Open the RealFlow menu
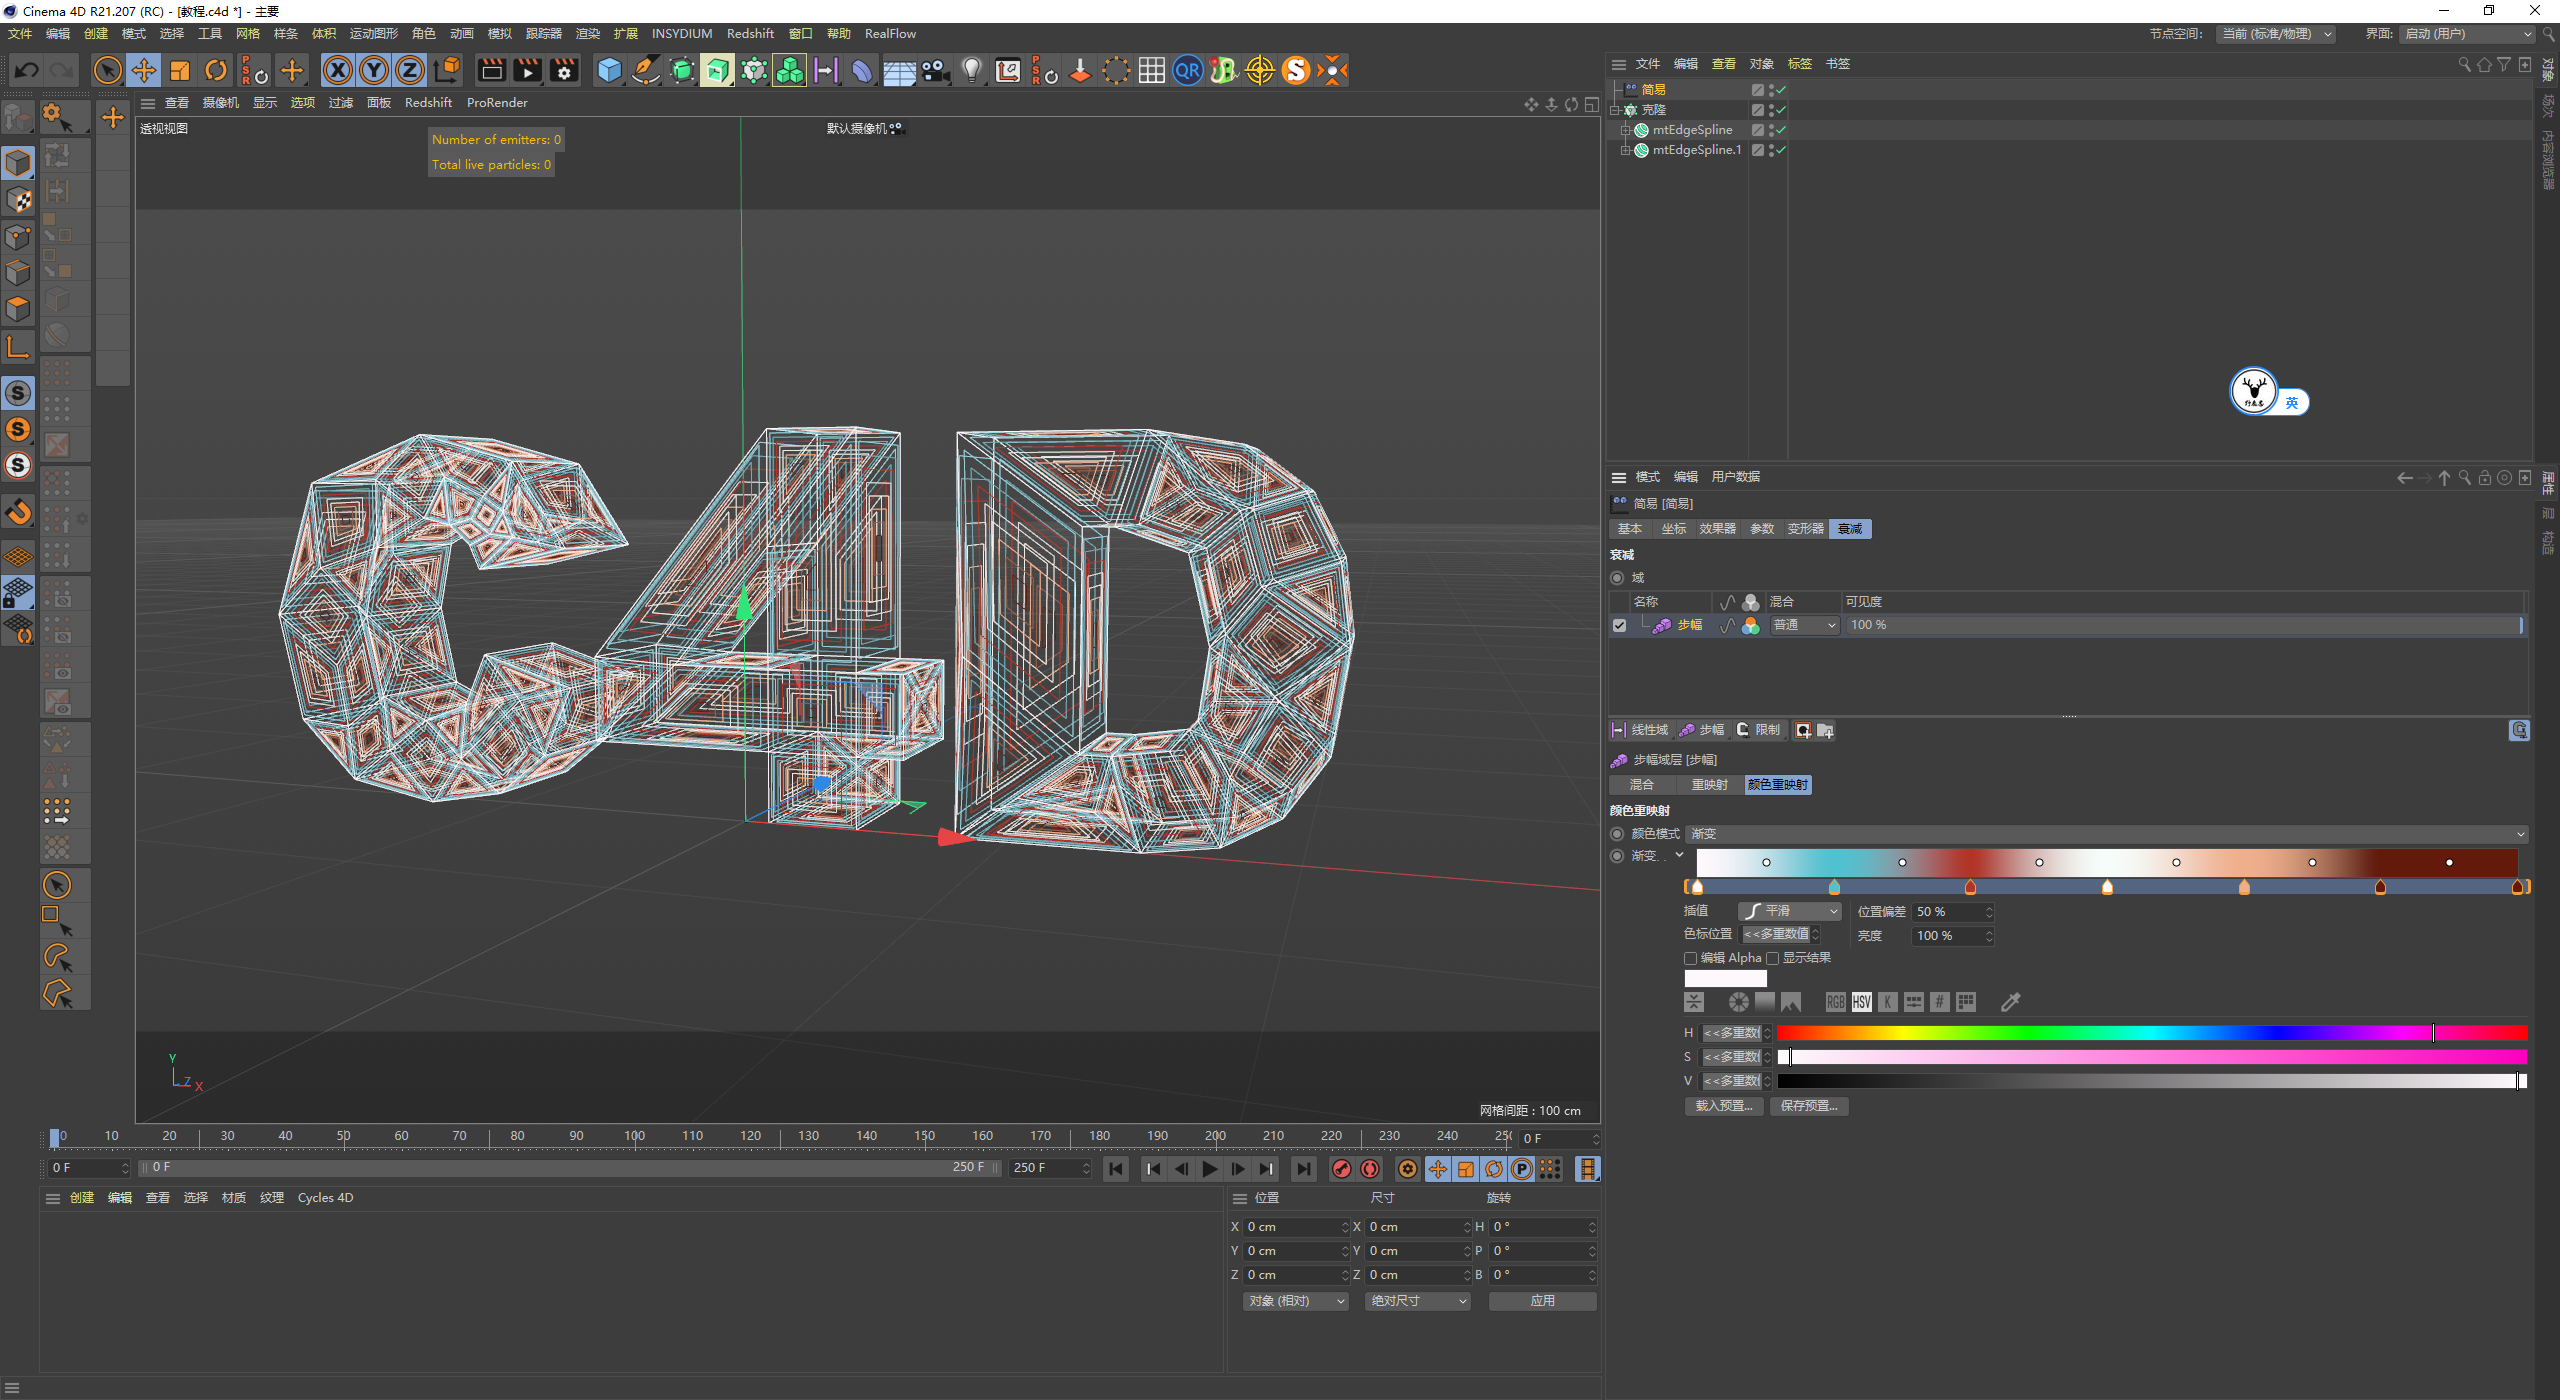Viewport: 2560px width, 1400px height. (x=890, y=34)
